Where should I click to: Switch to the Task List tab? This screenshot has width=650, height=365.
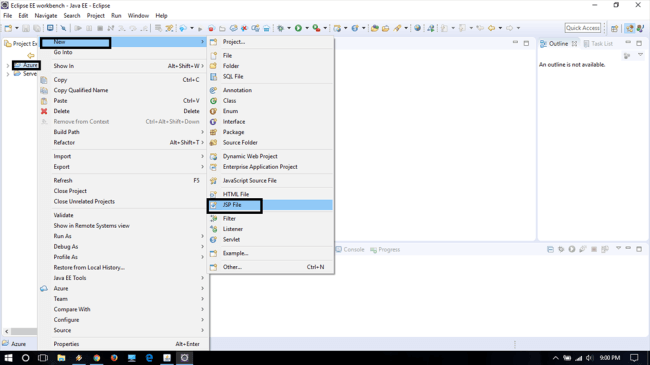tap(598, 44)
